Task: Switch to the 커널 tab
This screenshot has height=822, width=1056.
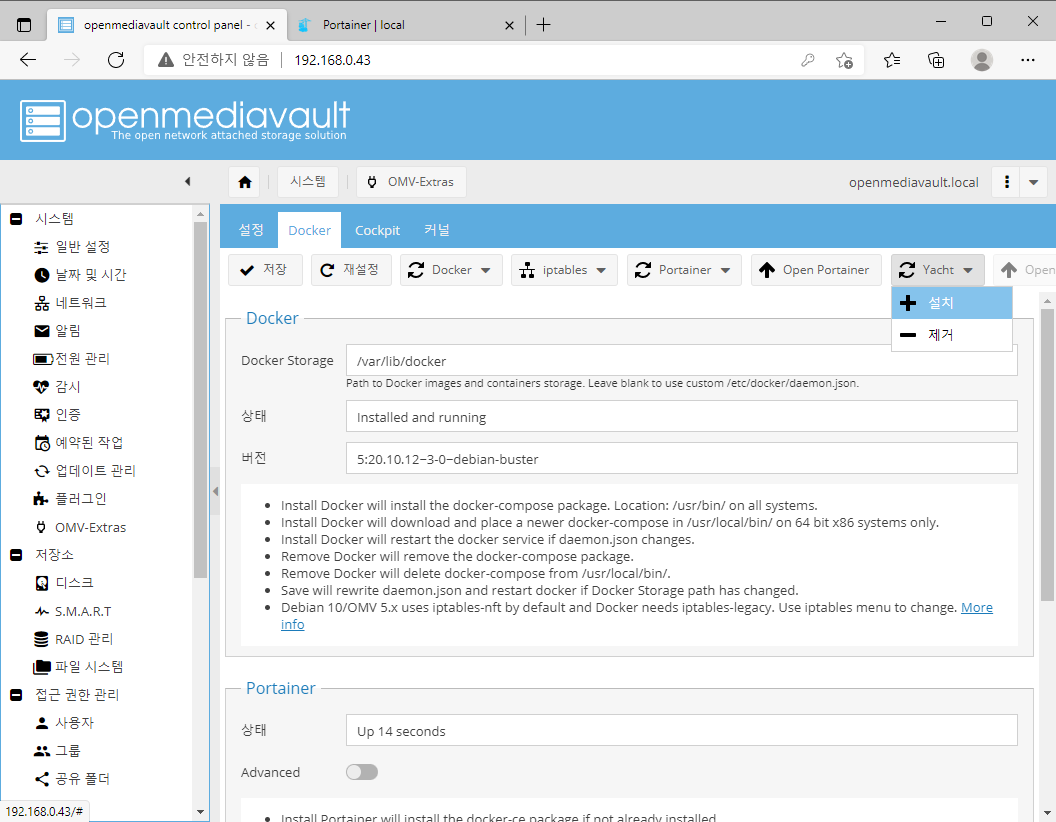Action: coord(436,230)
